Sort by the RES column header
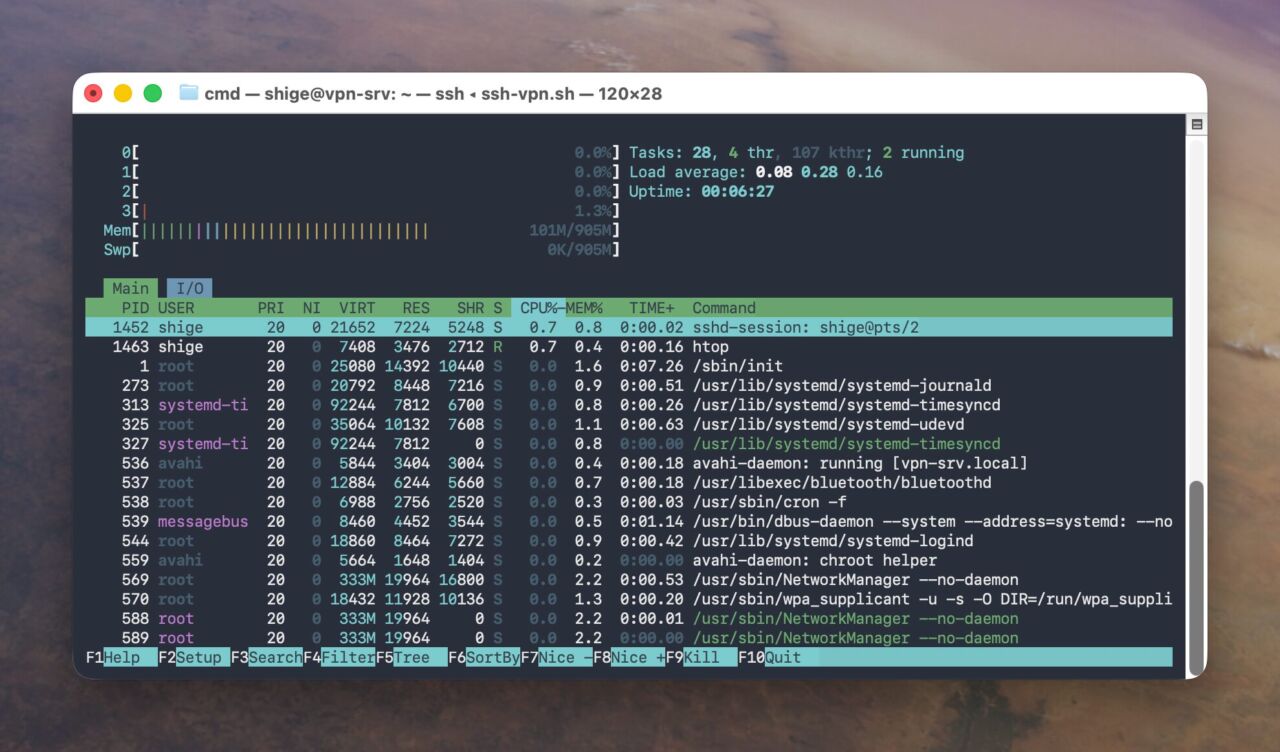This screenshot has width=1280, height=752. (x=416, y=308)
